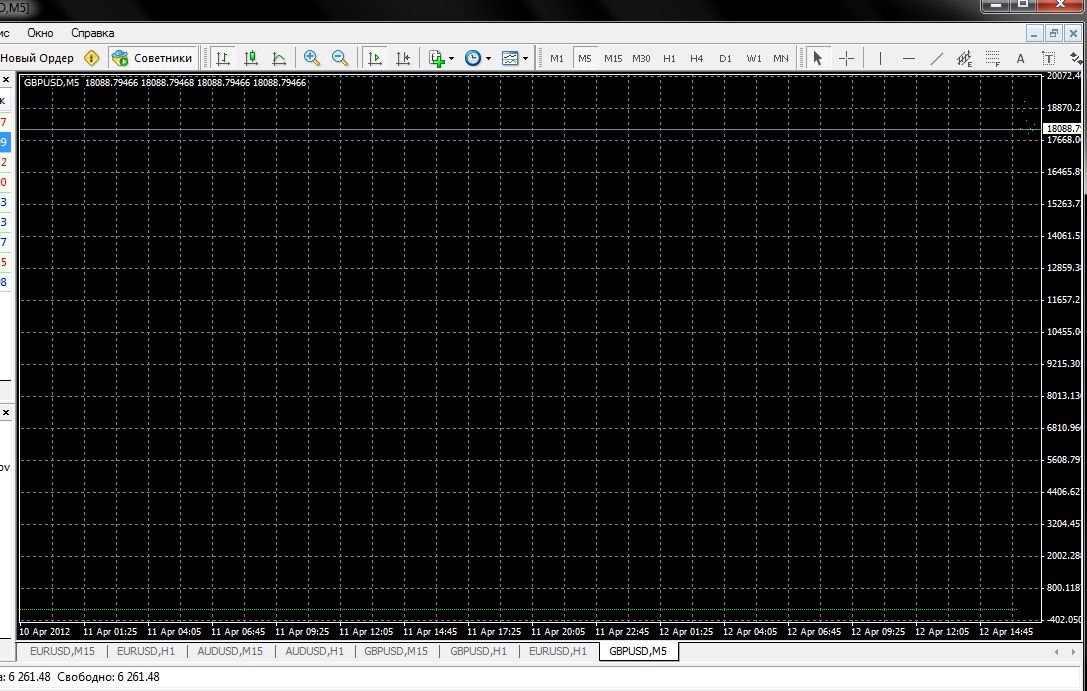Select the bar chart display icon
The image size is (1087, 691).
coord(223,58)
